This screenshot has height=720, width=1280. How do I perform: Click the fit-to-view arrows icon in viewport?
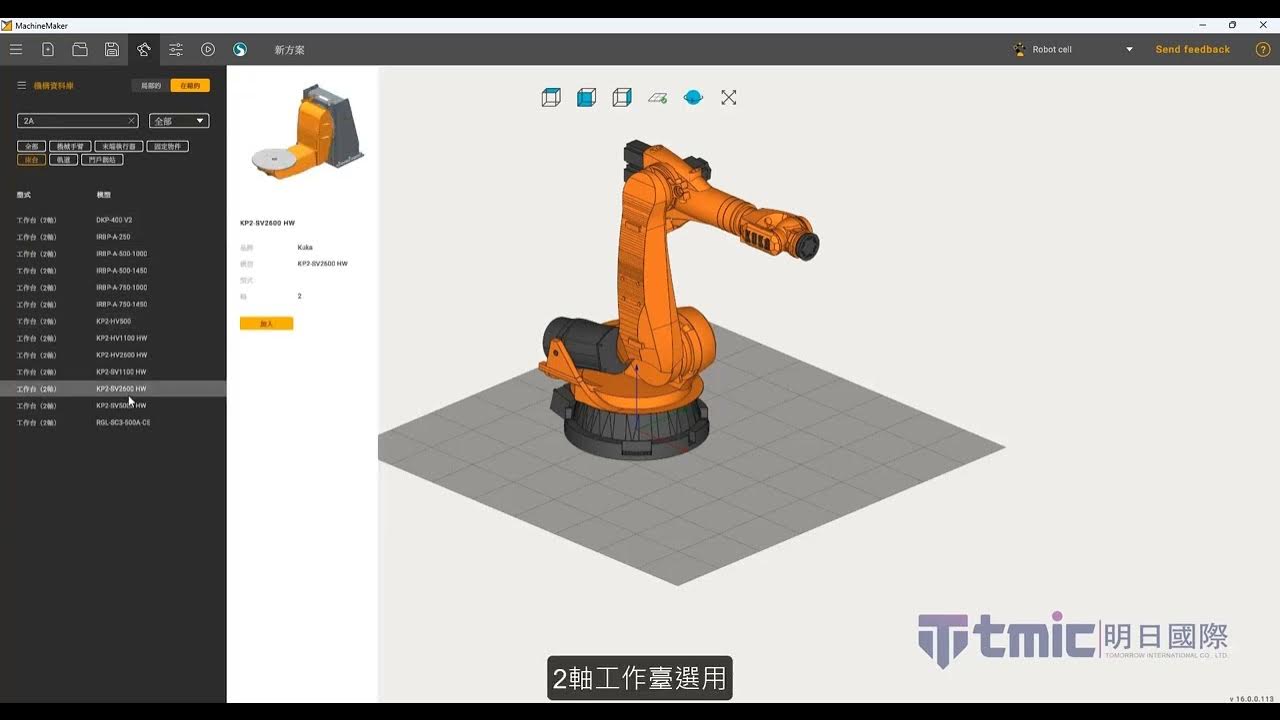point(729,97)
